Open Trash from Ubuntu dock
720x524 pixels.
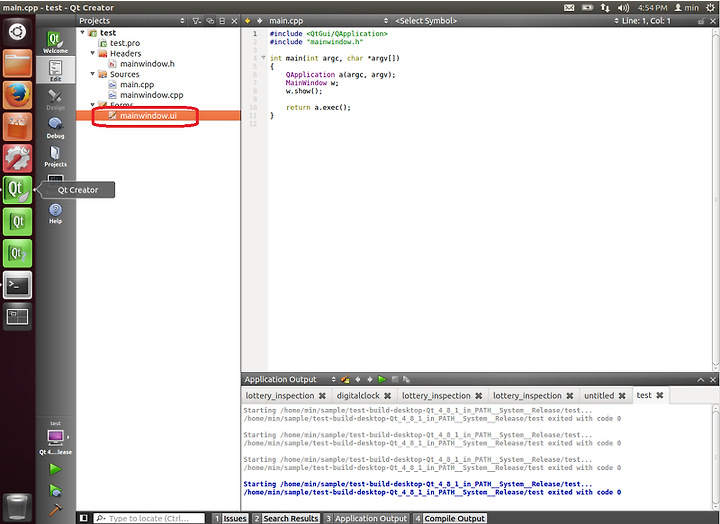click(17, 507)
